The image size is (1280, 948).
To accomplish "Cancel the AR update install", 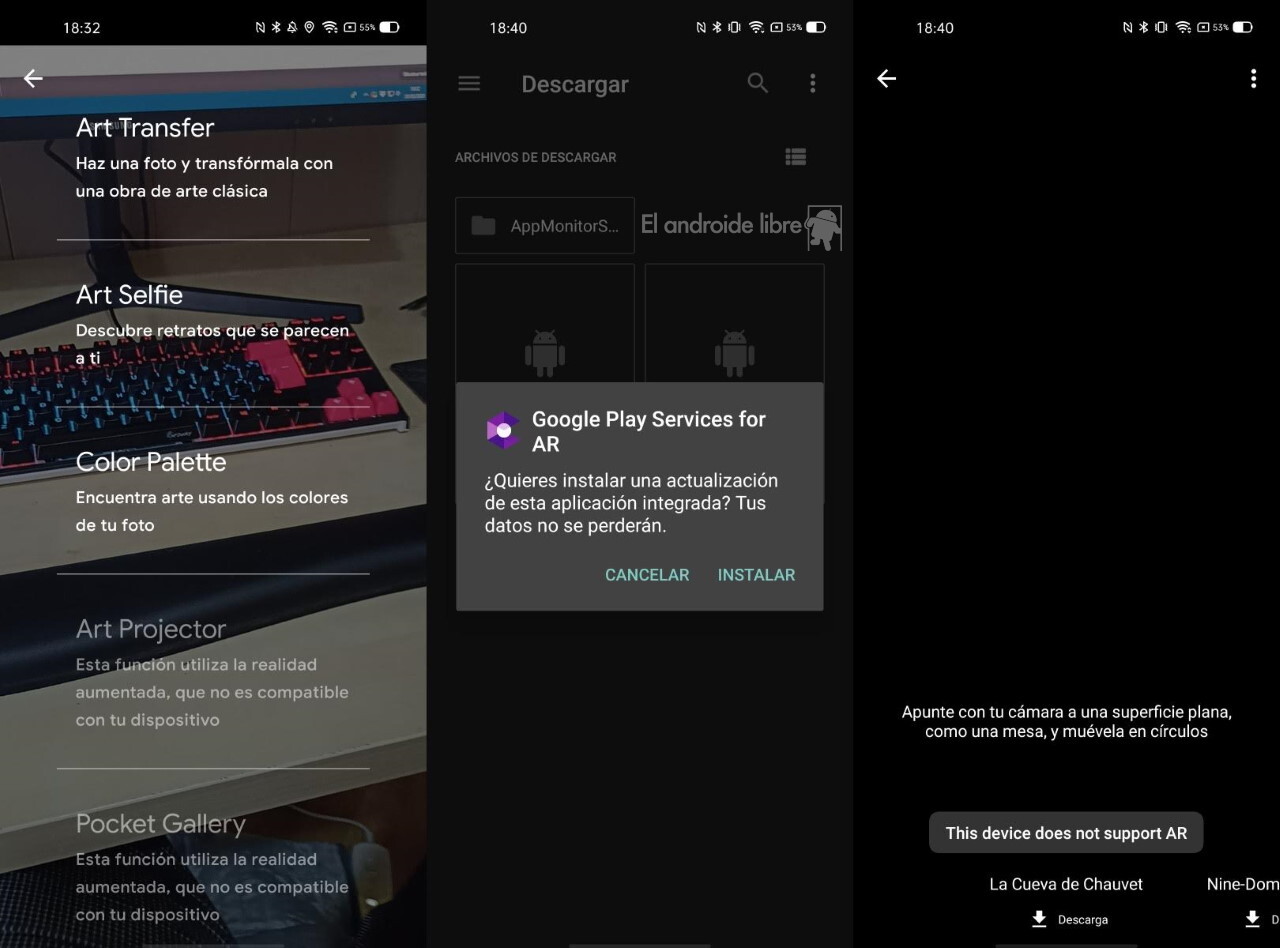I will click(647, 575).
